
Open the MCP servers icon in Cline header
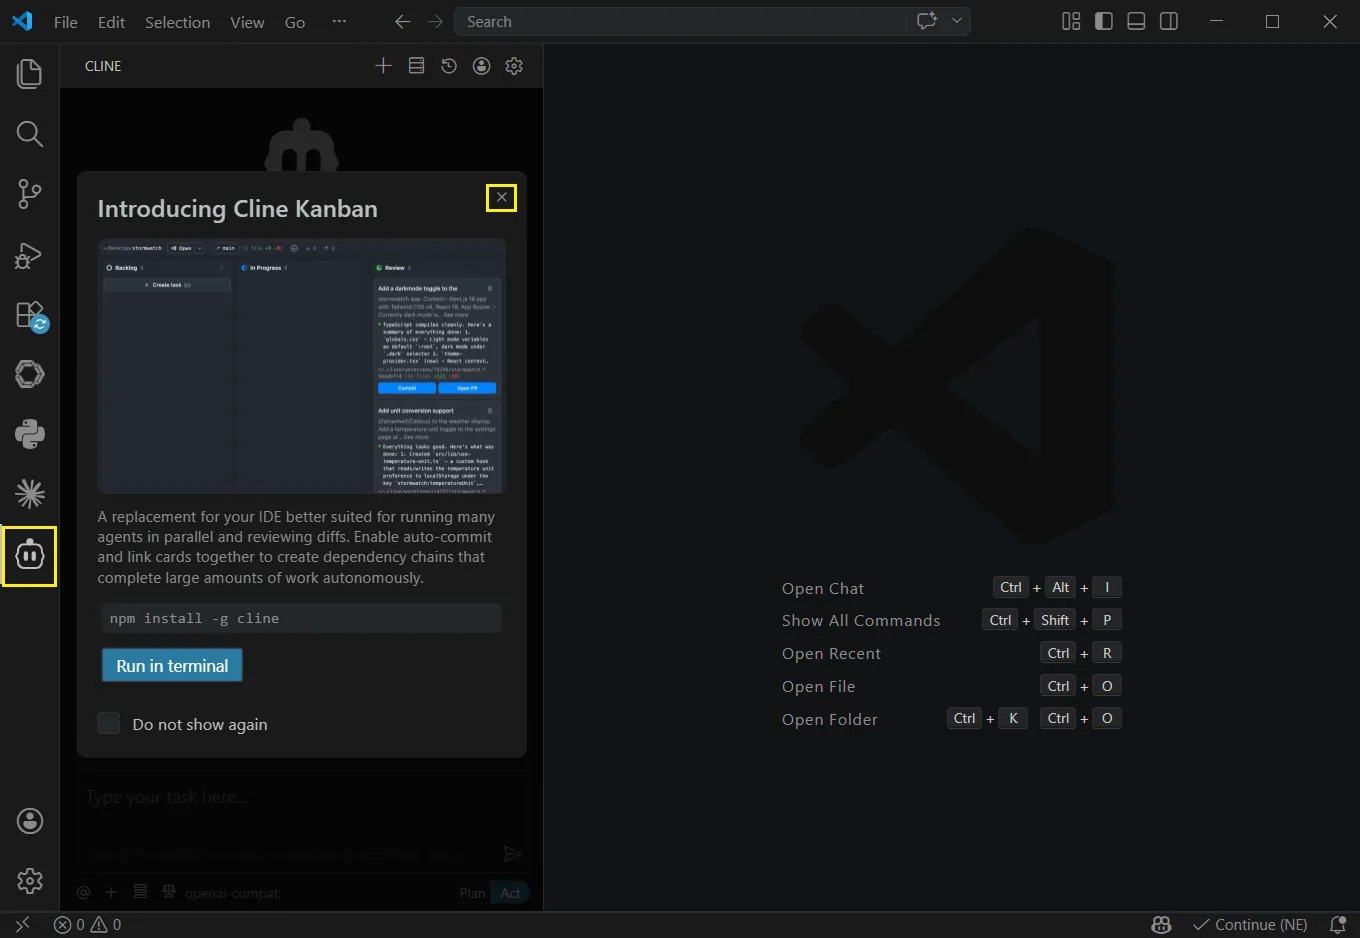[416, 66]
